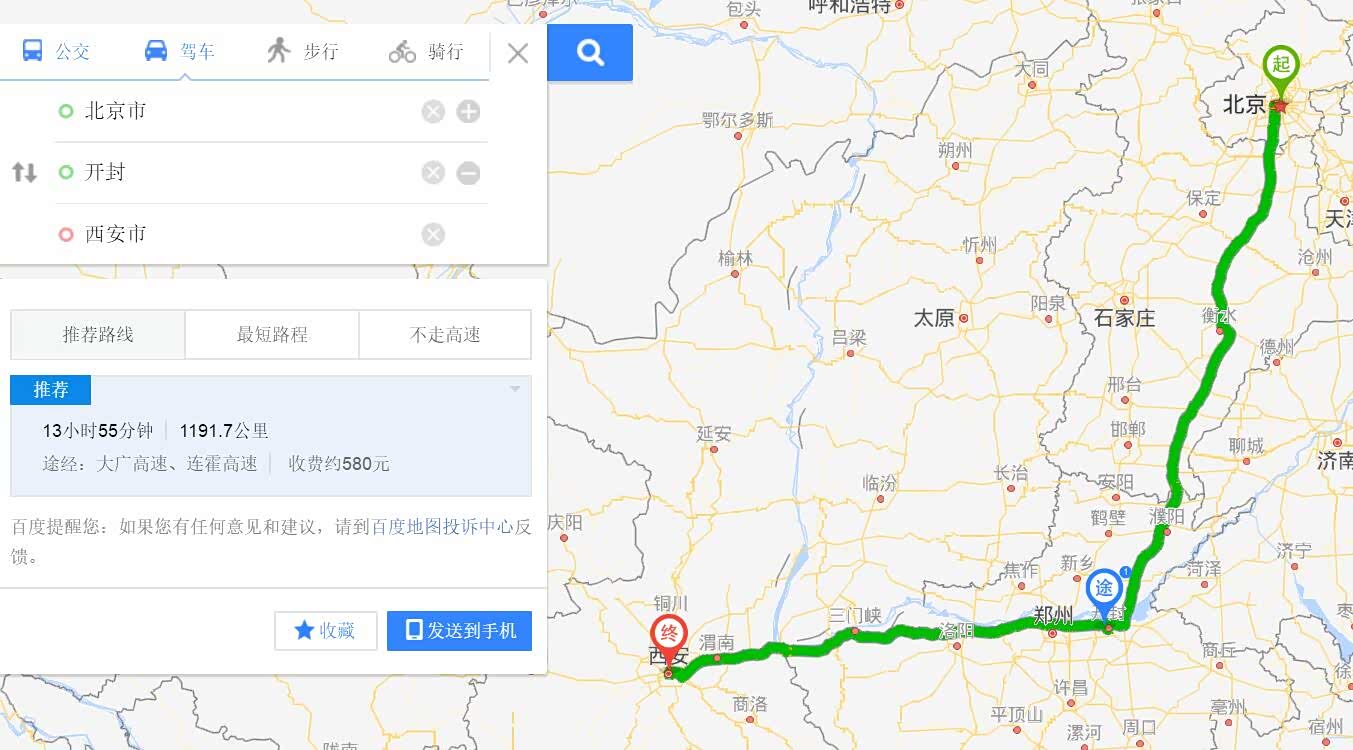The width and height of the screenshot is (1353, 750).
Task: Choose the 骑行 cycling mode
Action: pos(426,51)
